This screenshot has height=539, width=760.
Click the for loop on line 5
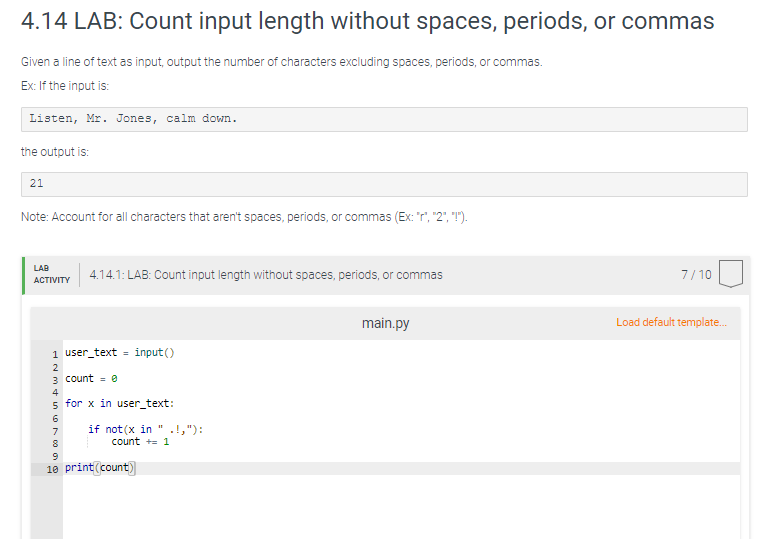click(x=119, y=404)
